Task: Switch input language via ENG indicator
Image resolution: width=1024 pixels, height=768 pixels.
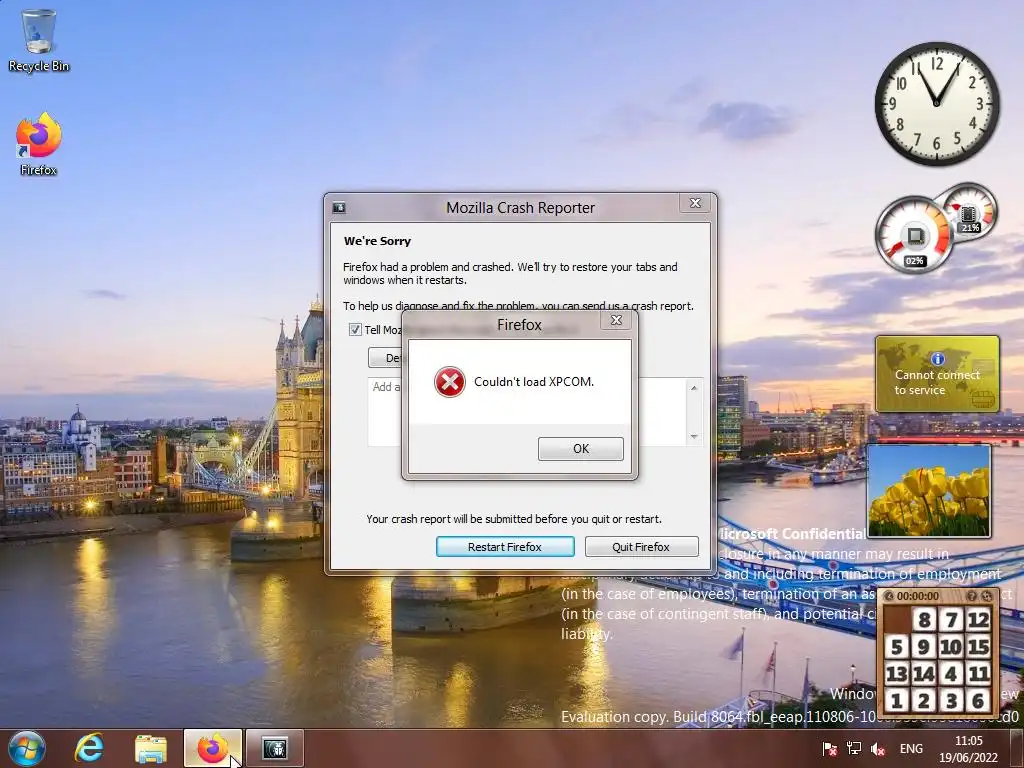Action: 911,749
